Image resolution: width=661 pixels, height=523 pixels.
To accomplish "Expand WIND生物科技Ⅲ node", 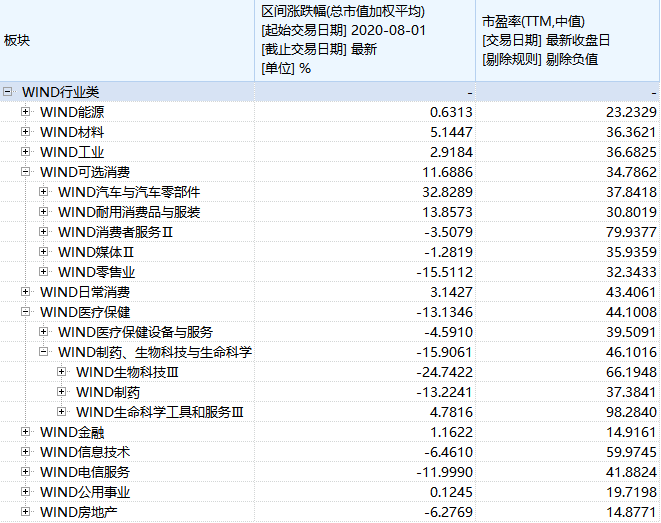I will click(62, 372).
